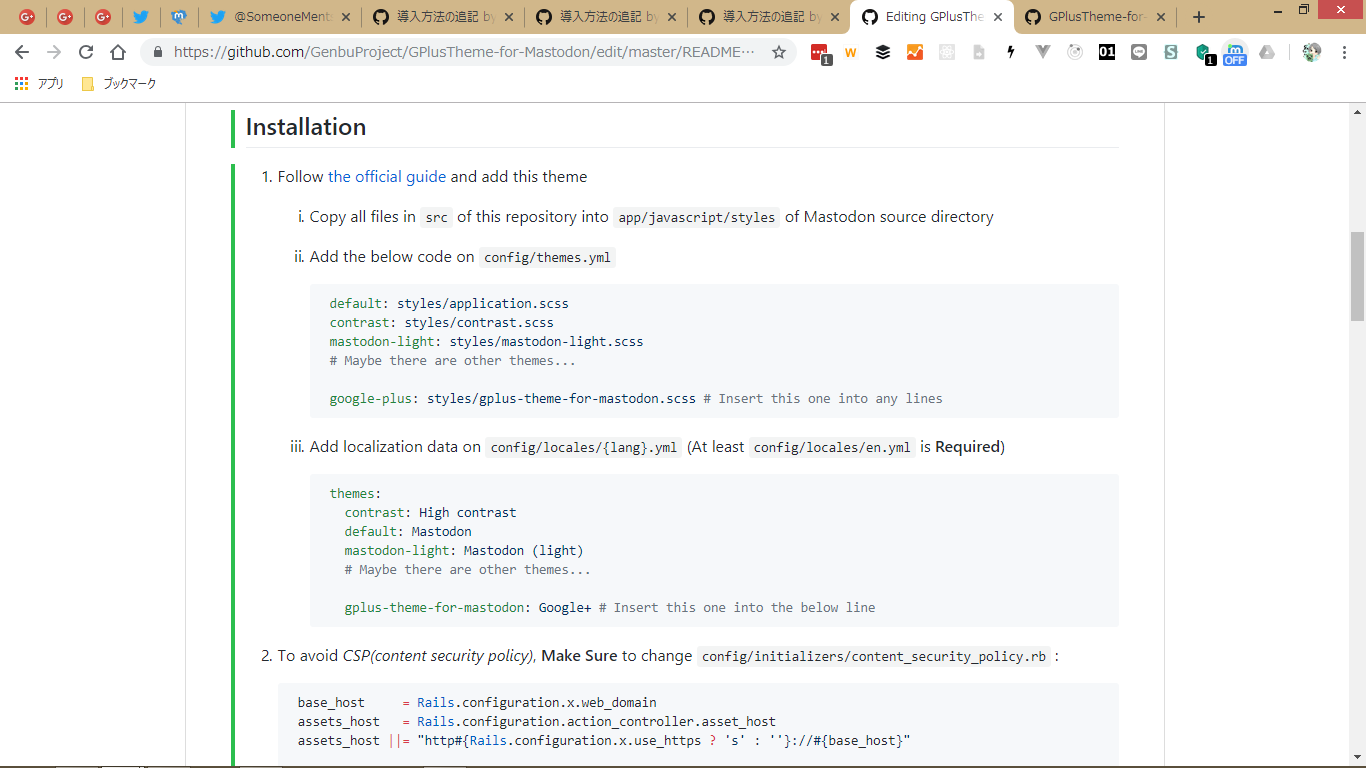Open the アプリ apps shortcut
This screenshot has height=768, width=1366.
39,84
